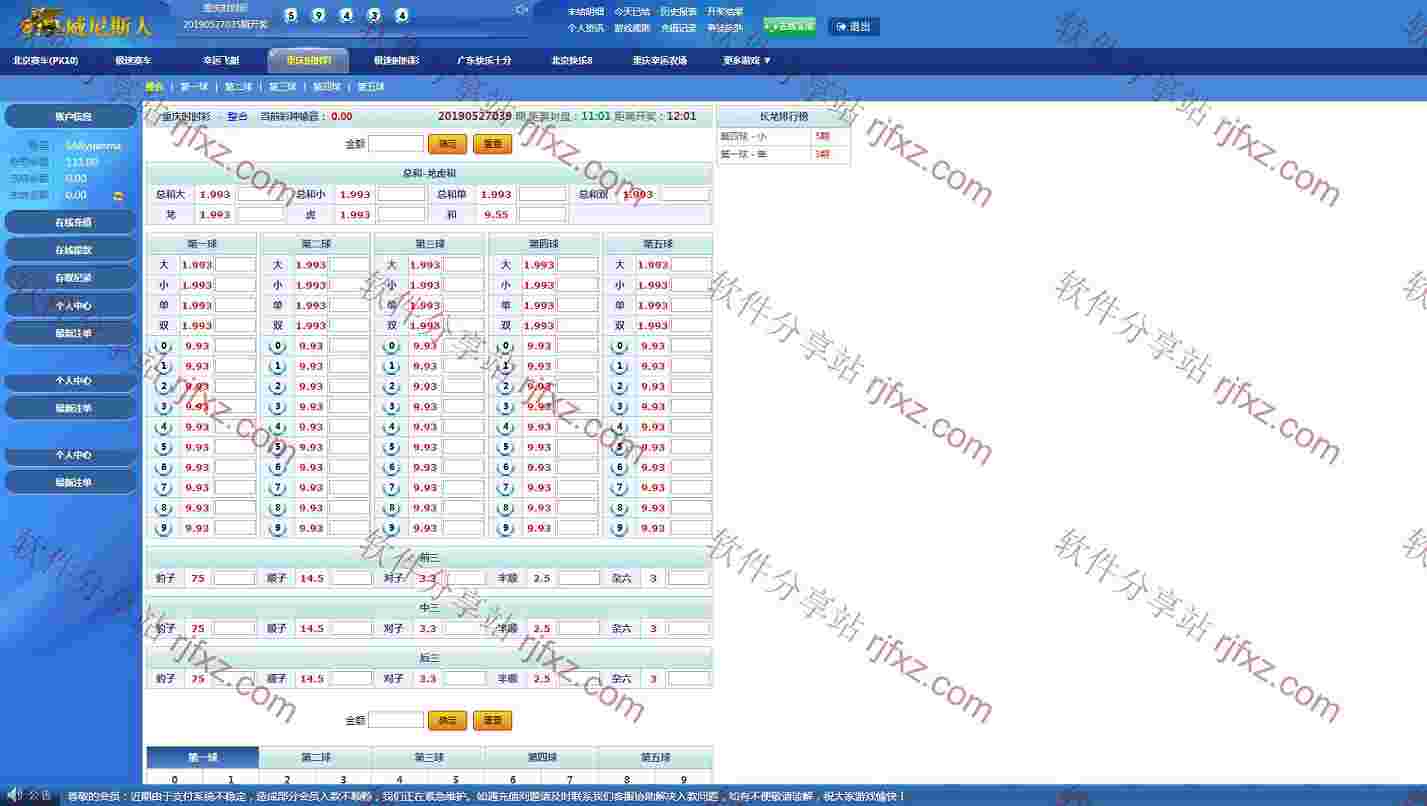
Task: Select ball 3 icon in 第四球 column
Action: click(x=505, y=407)
